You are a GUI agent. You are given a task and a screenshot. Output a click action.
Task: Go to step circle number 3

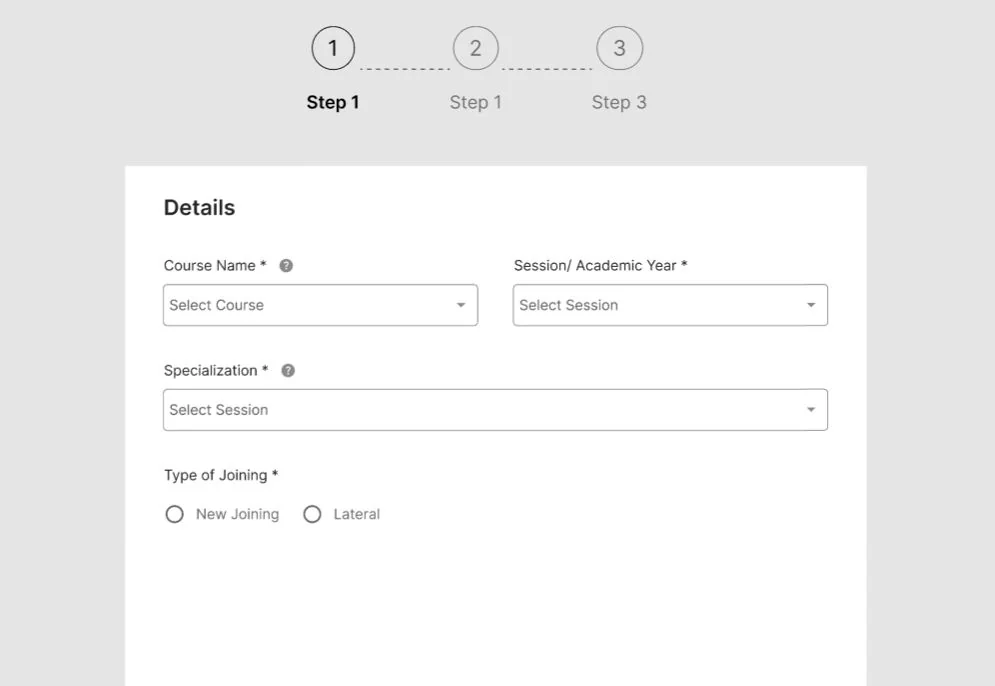(619, 48)
